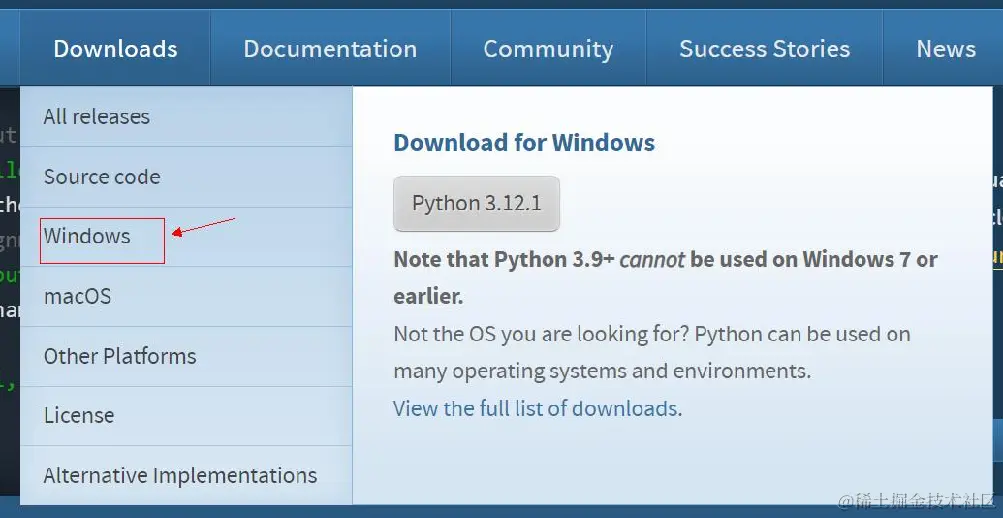Open Success Stories in navigation bar
The height and width of the screenshot is (518, 1004).
pos(765,49)
